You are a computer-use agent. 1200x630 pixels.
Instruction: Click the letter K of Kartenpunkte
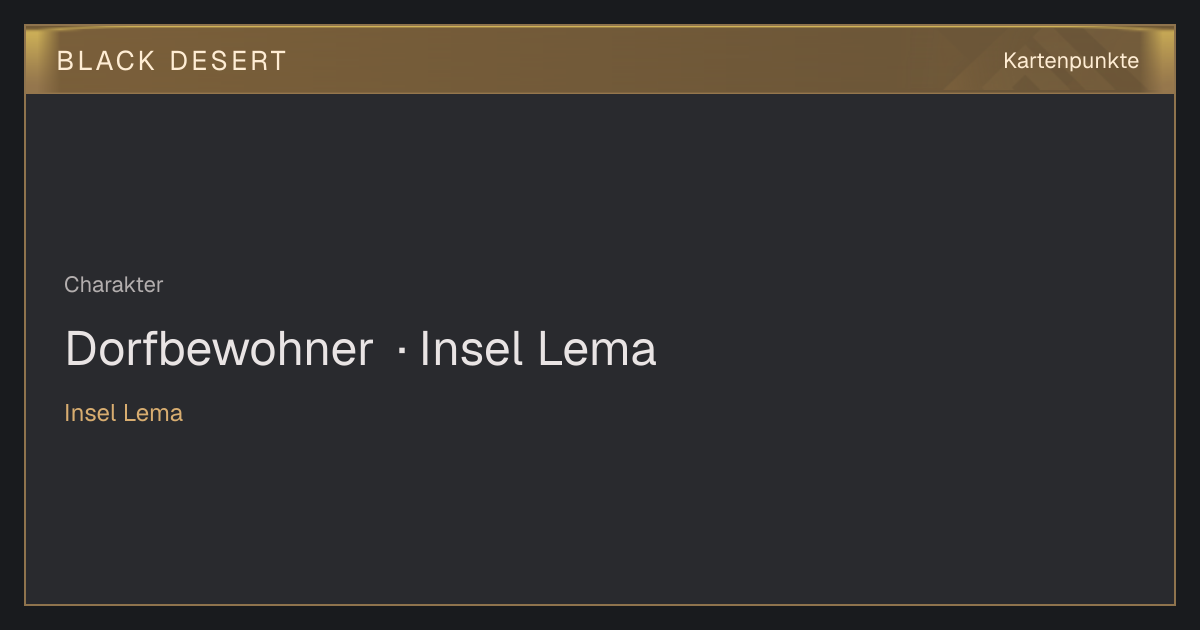click(x=1010, y=61)
